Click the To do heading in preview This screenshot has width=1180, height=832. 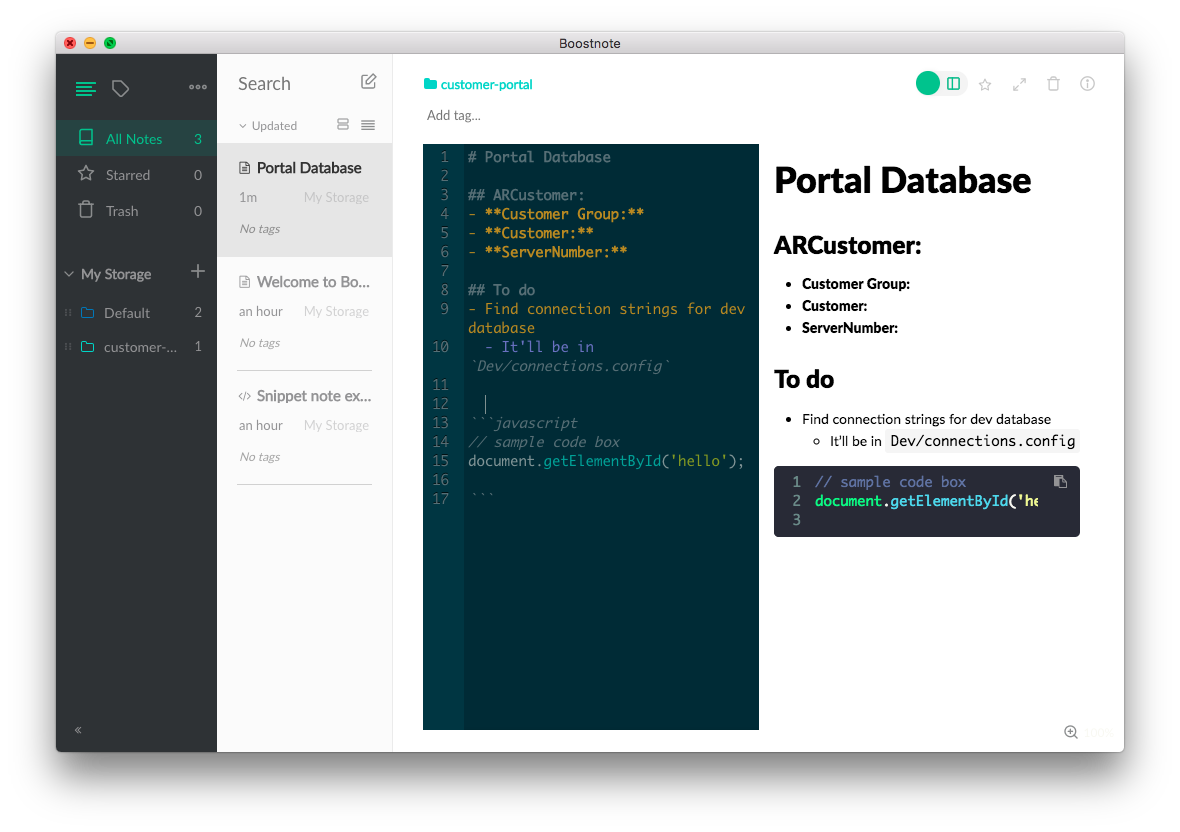pos(804,379)
